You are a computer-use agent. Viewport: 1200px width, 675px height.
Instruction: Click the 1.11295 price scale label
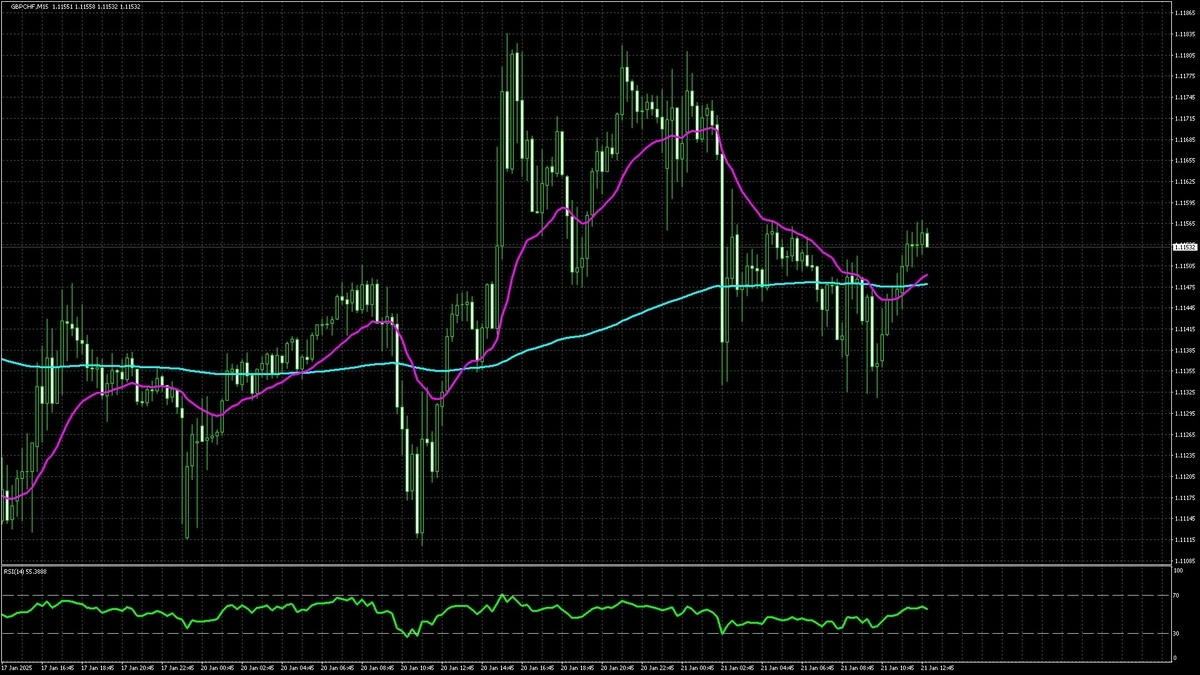point(1184,413)
